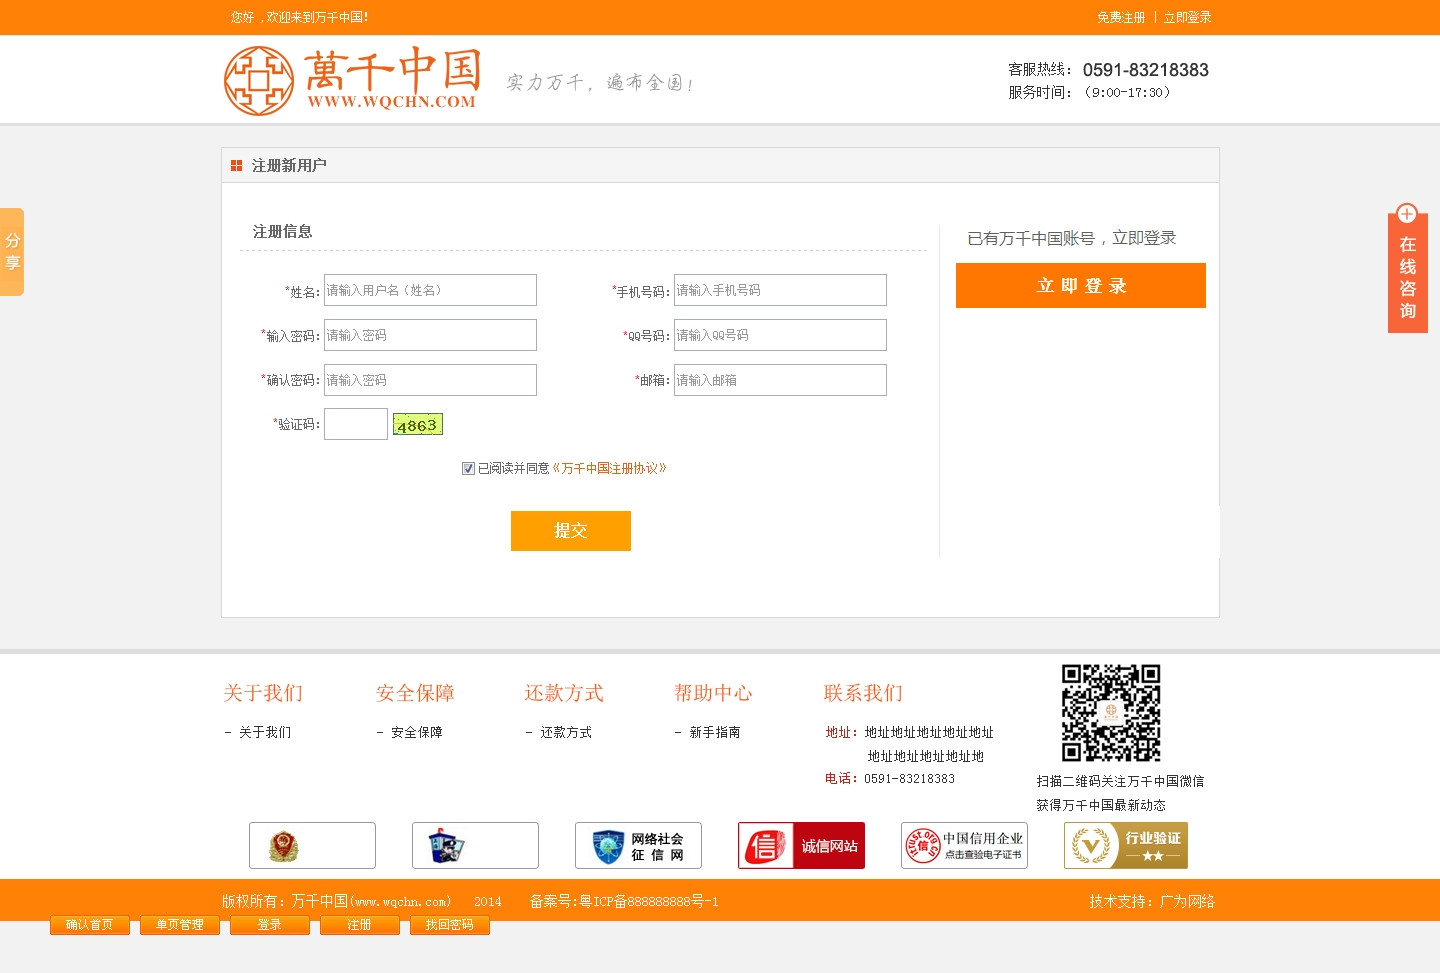
Task: Refresh the 4863 captcha image
Action: [x=418, y=424]
